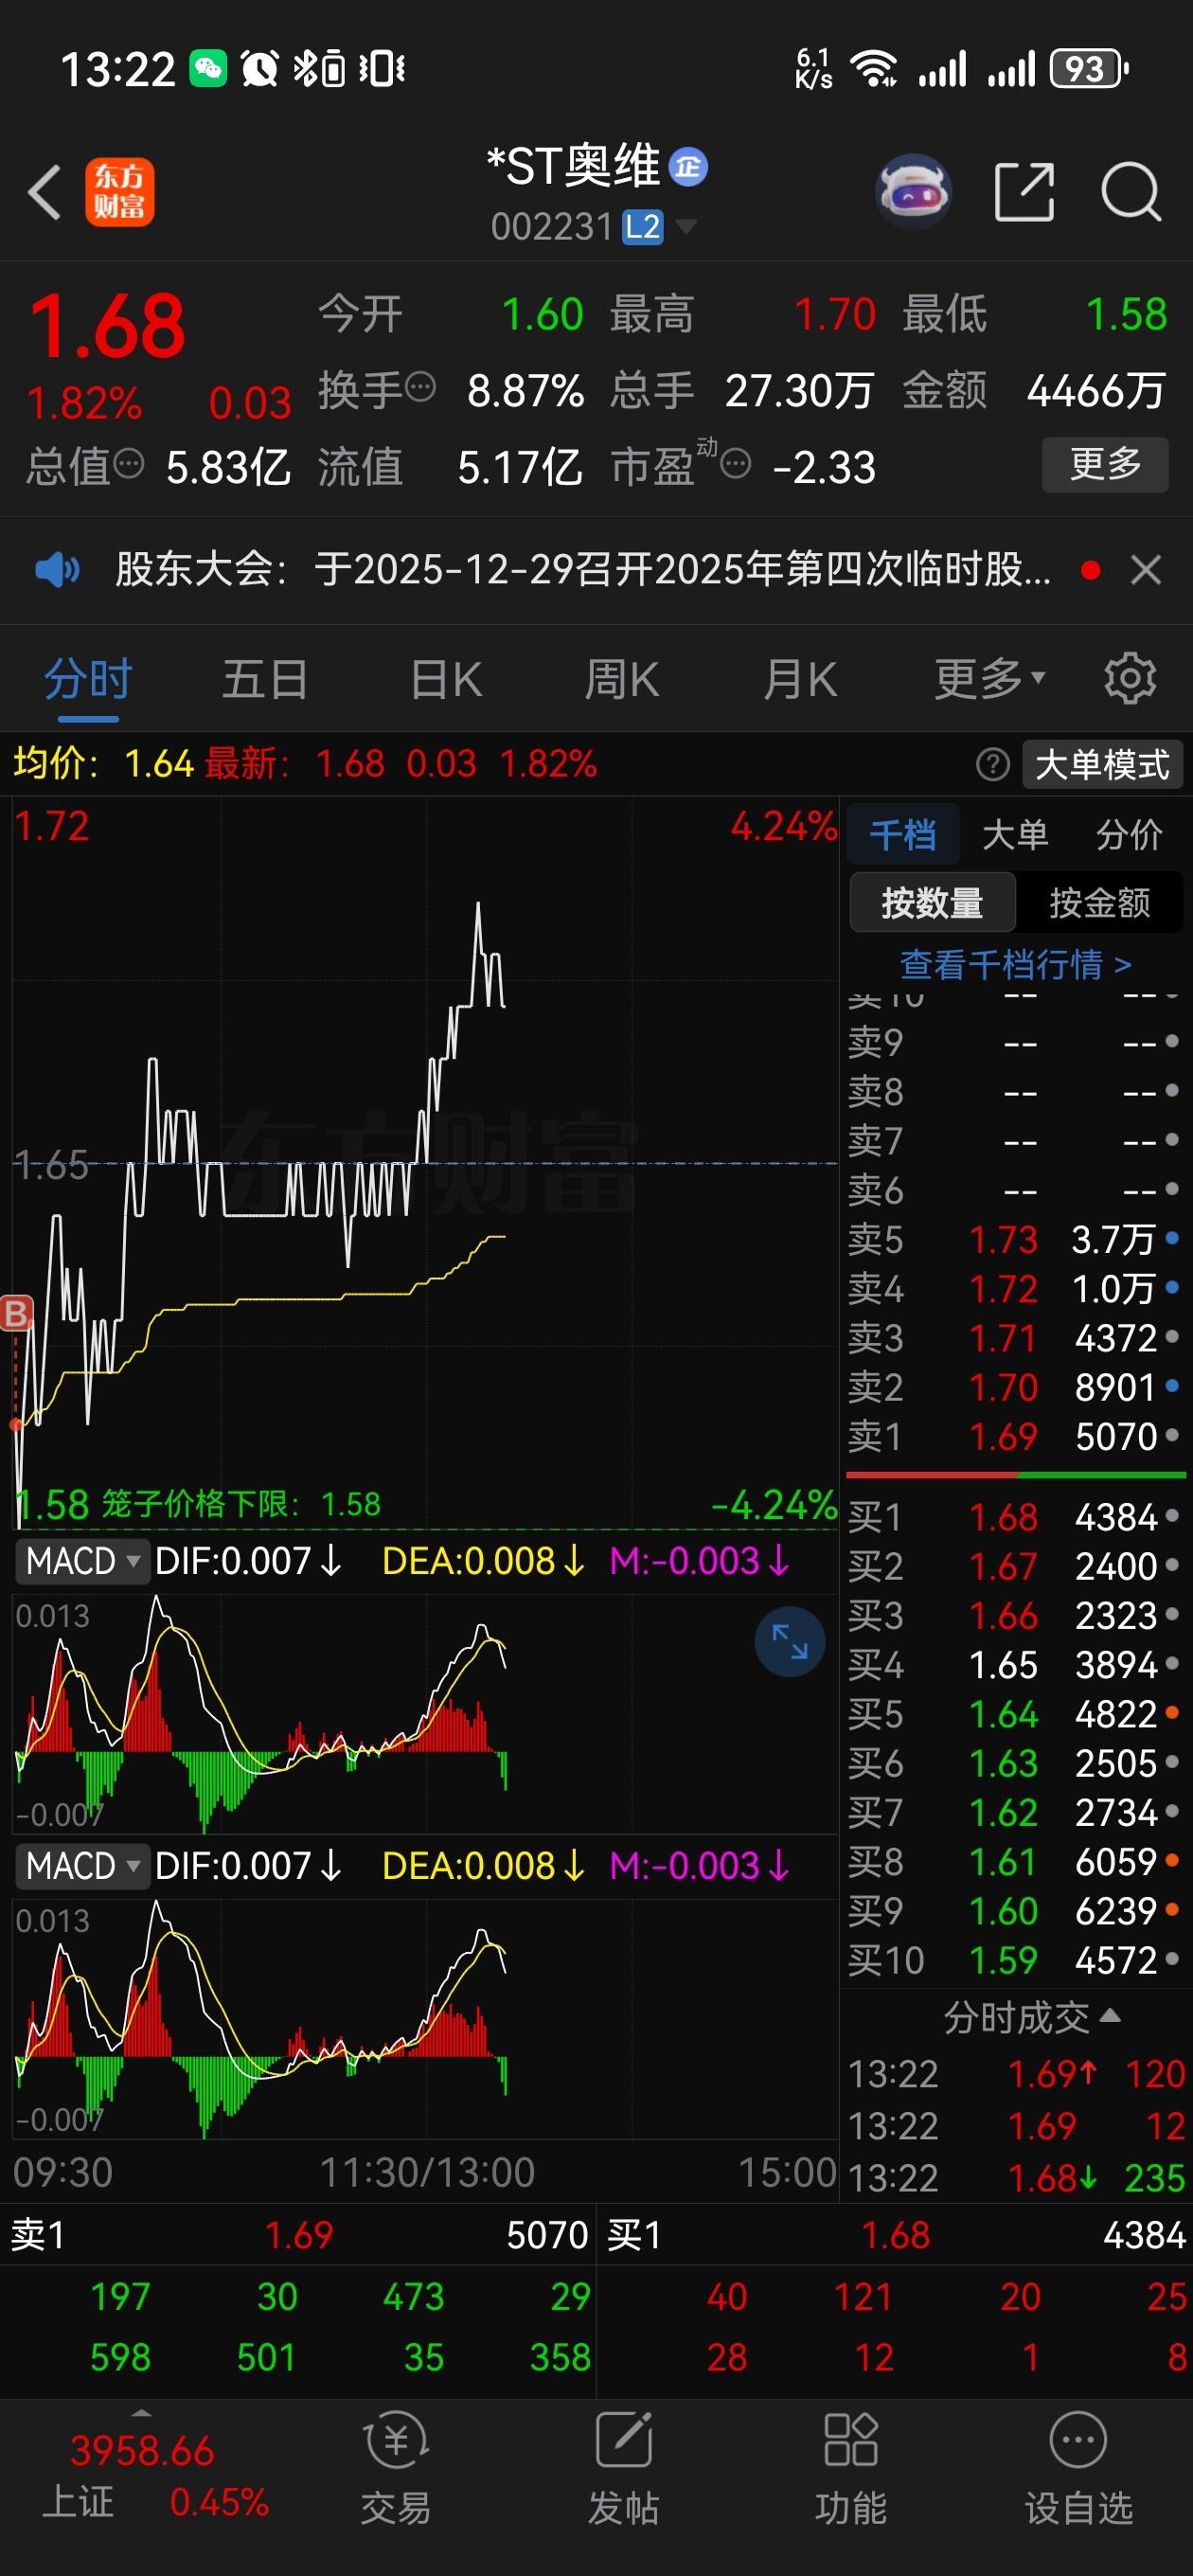Viewport: 1193px width, 2576px height.
Task: Tap the 卖1 row at 1.69 in order book
Action: [1014, 1437]
